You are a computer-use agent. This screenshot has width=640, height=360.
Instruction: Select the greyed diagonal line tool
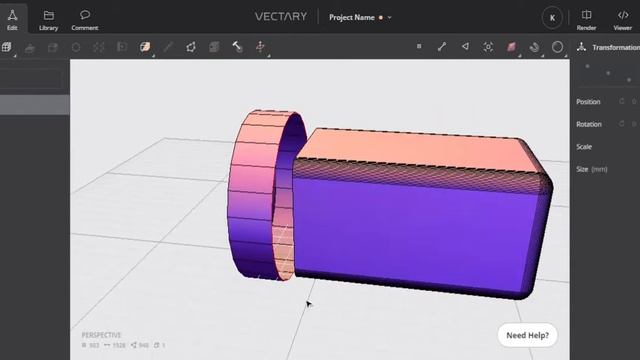(x=168, y=47)
